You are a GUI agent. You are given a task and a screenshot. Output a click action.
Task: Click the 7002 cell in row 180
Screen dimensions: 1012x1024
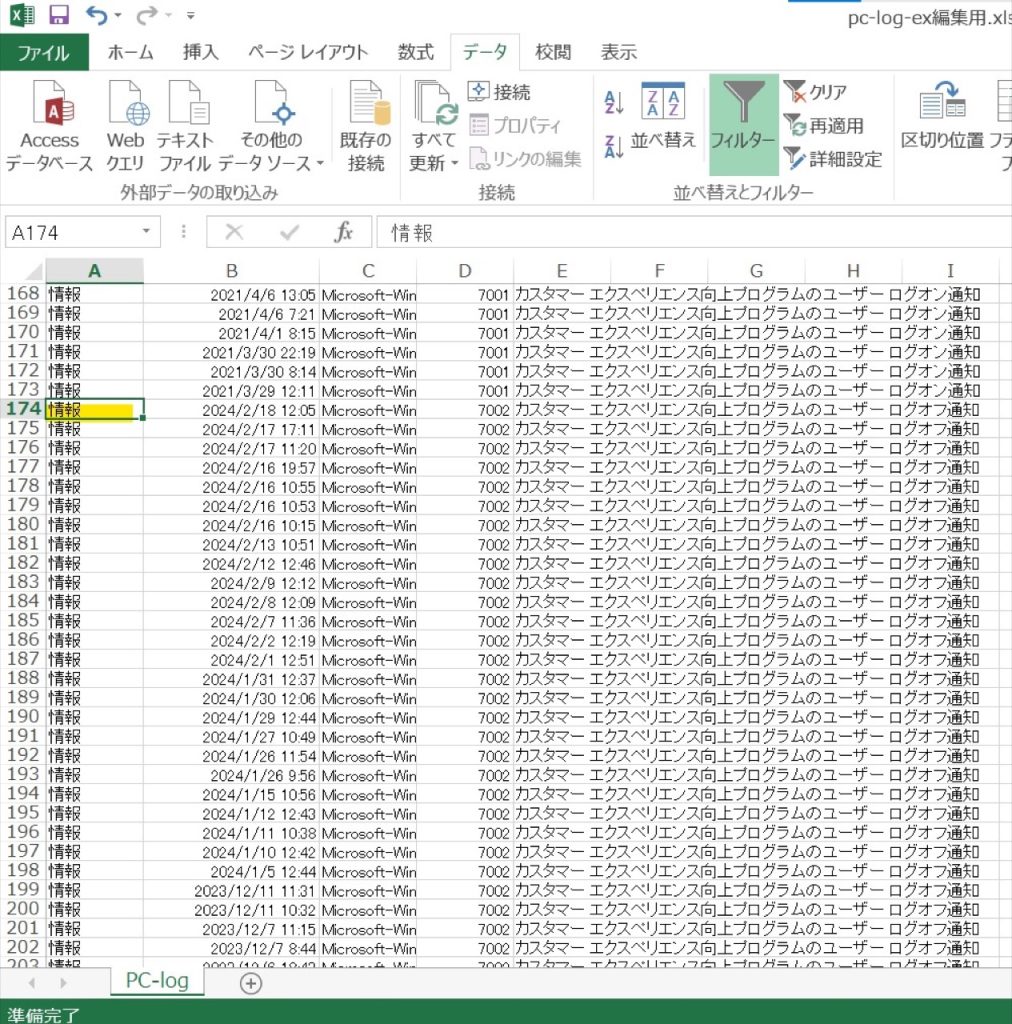point(465,525)
